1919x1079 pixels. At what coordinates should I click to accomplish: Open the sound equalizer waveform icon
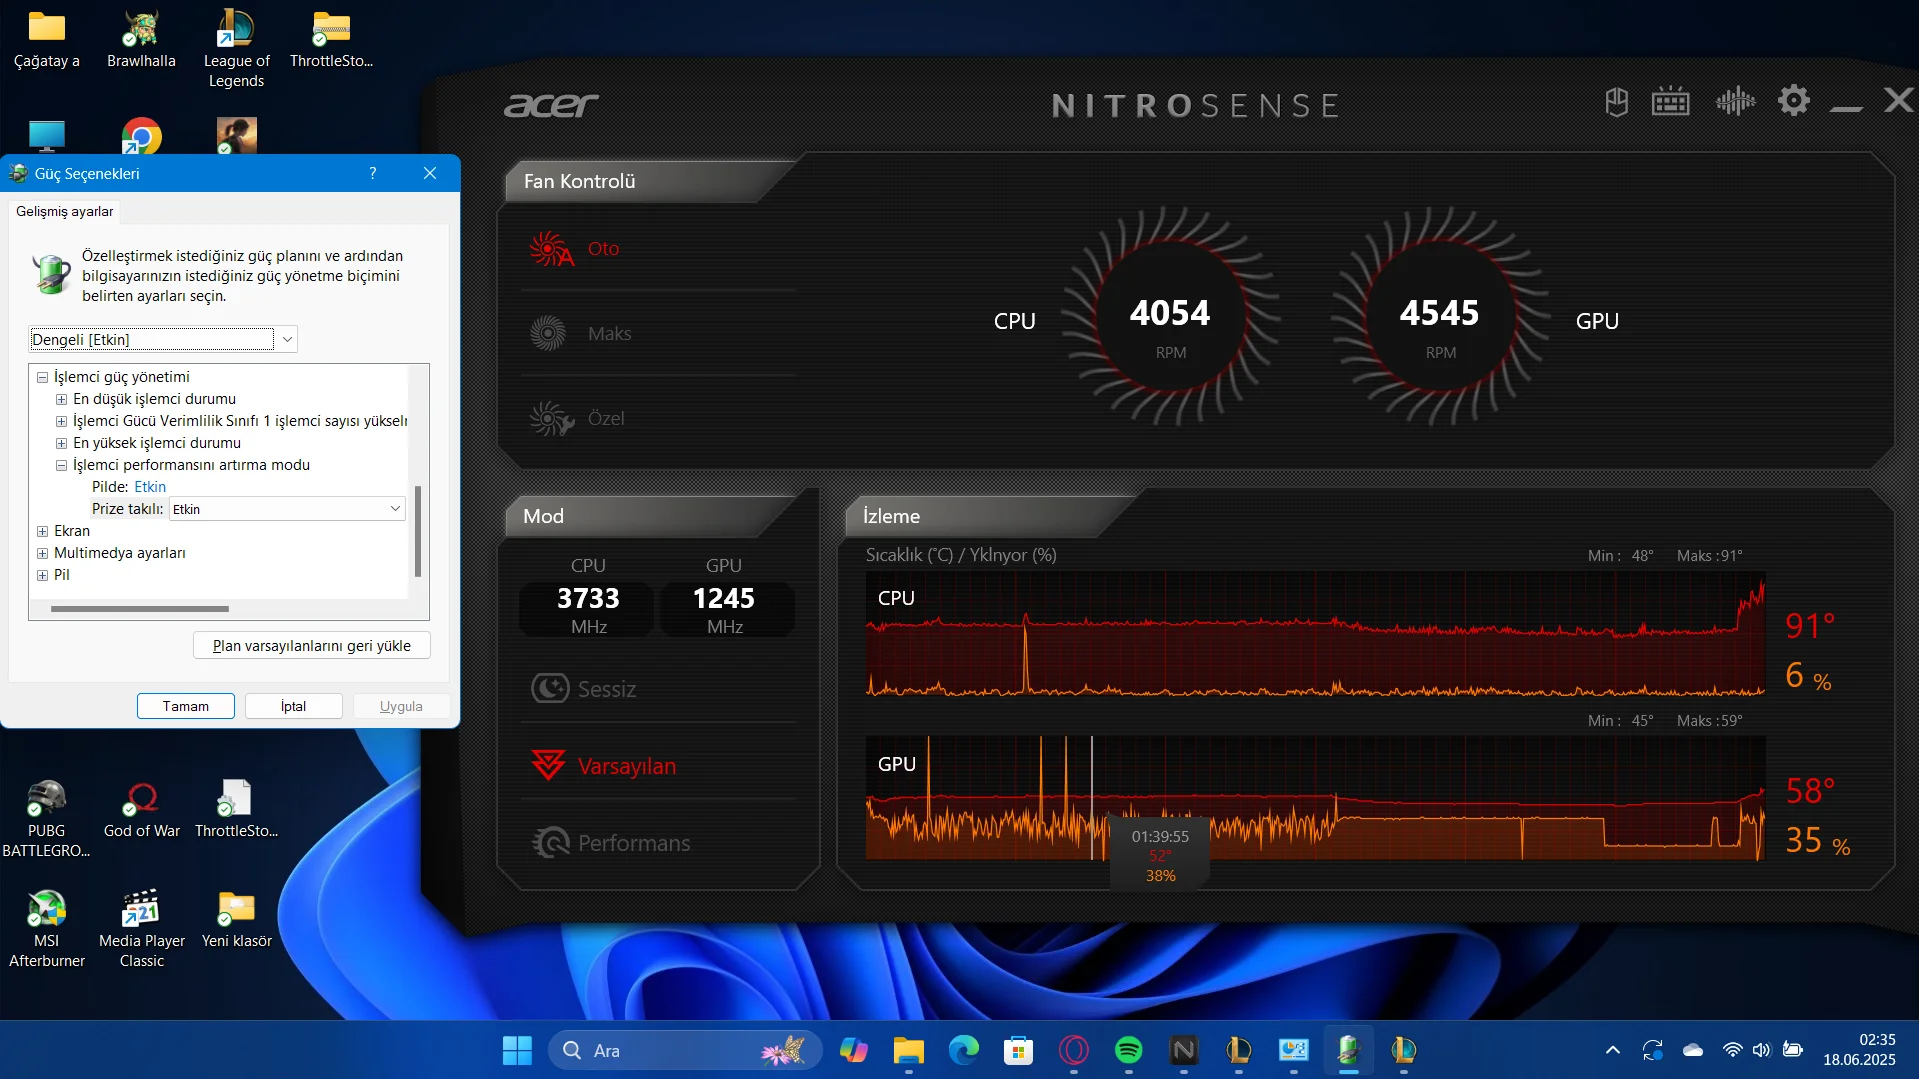click(1735, 101)
